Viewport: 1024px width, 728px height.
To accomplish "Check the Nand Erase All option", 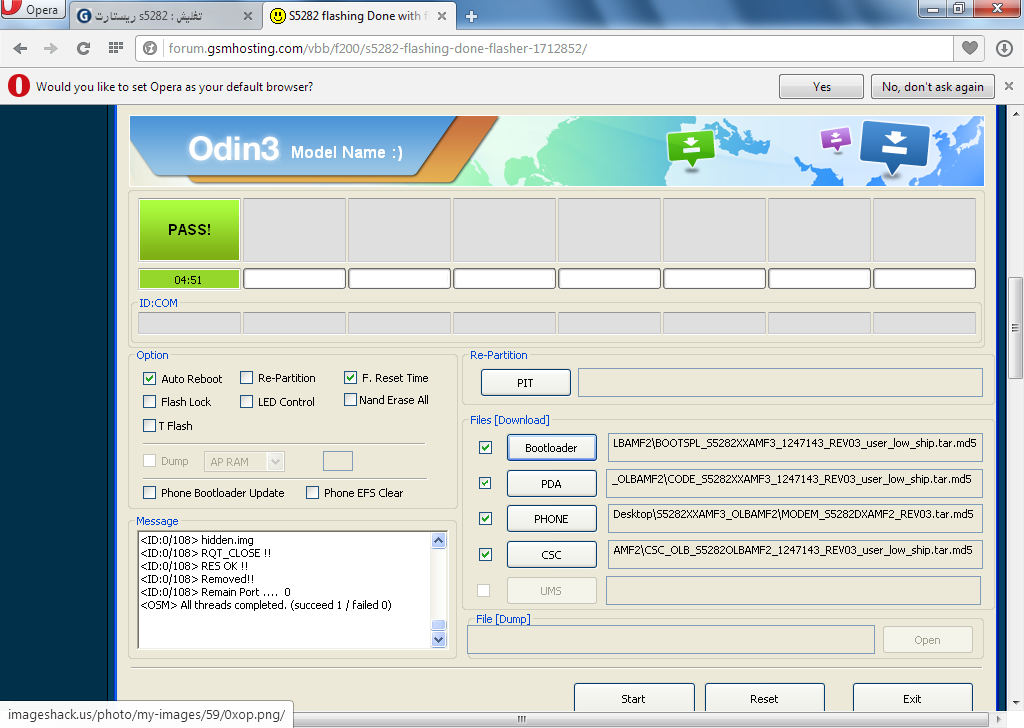I will [351, 400].
